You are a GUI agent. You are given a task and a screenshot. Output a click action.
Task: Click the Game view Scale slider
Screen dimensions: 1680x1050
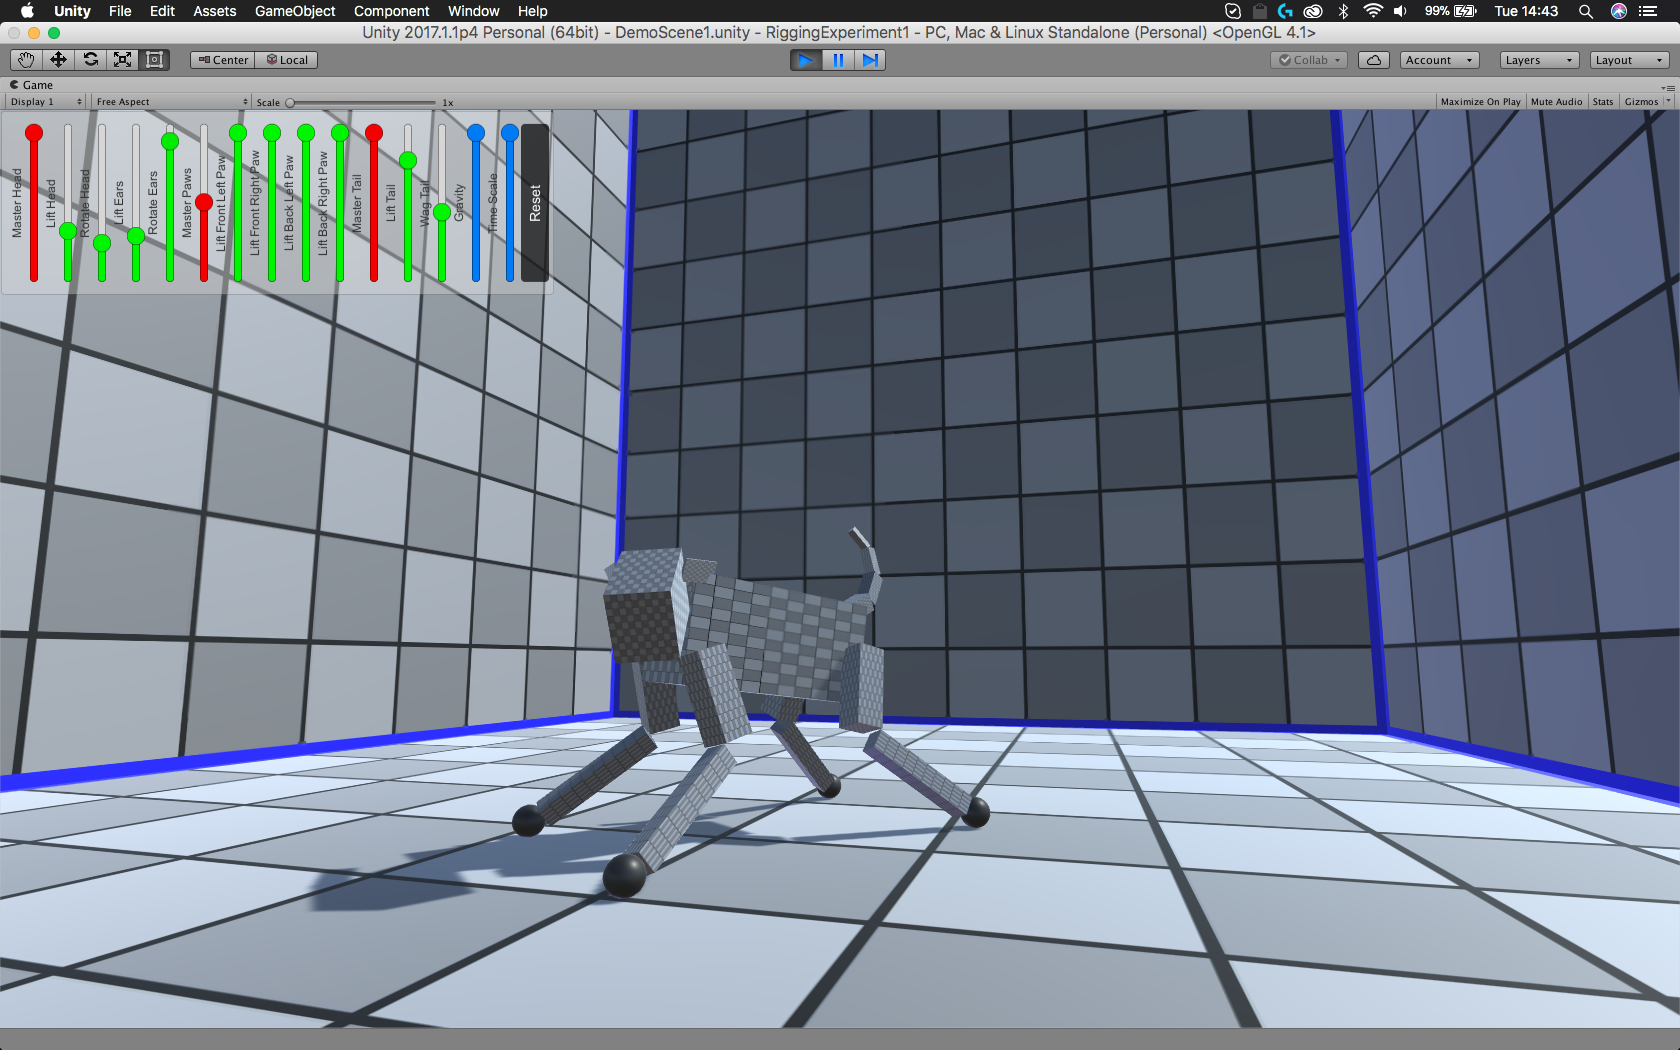tap(362, 102)
